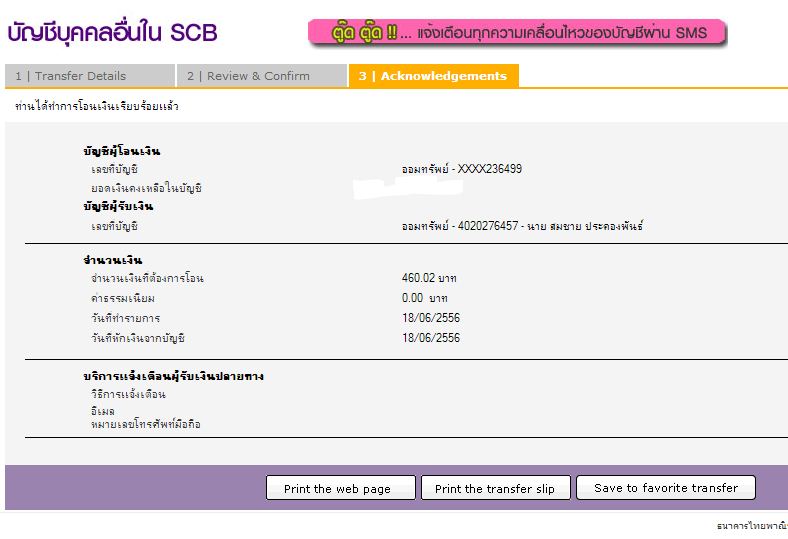The image size is (788, 539).
Task: Click the ธนาคารไทยพาณิชย์ footer text
Action: coord(752,526)
